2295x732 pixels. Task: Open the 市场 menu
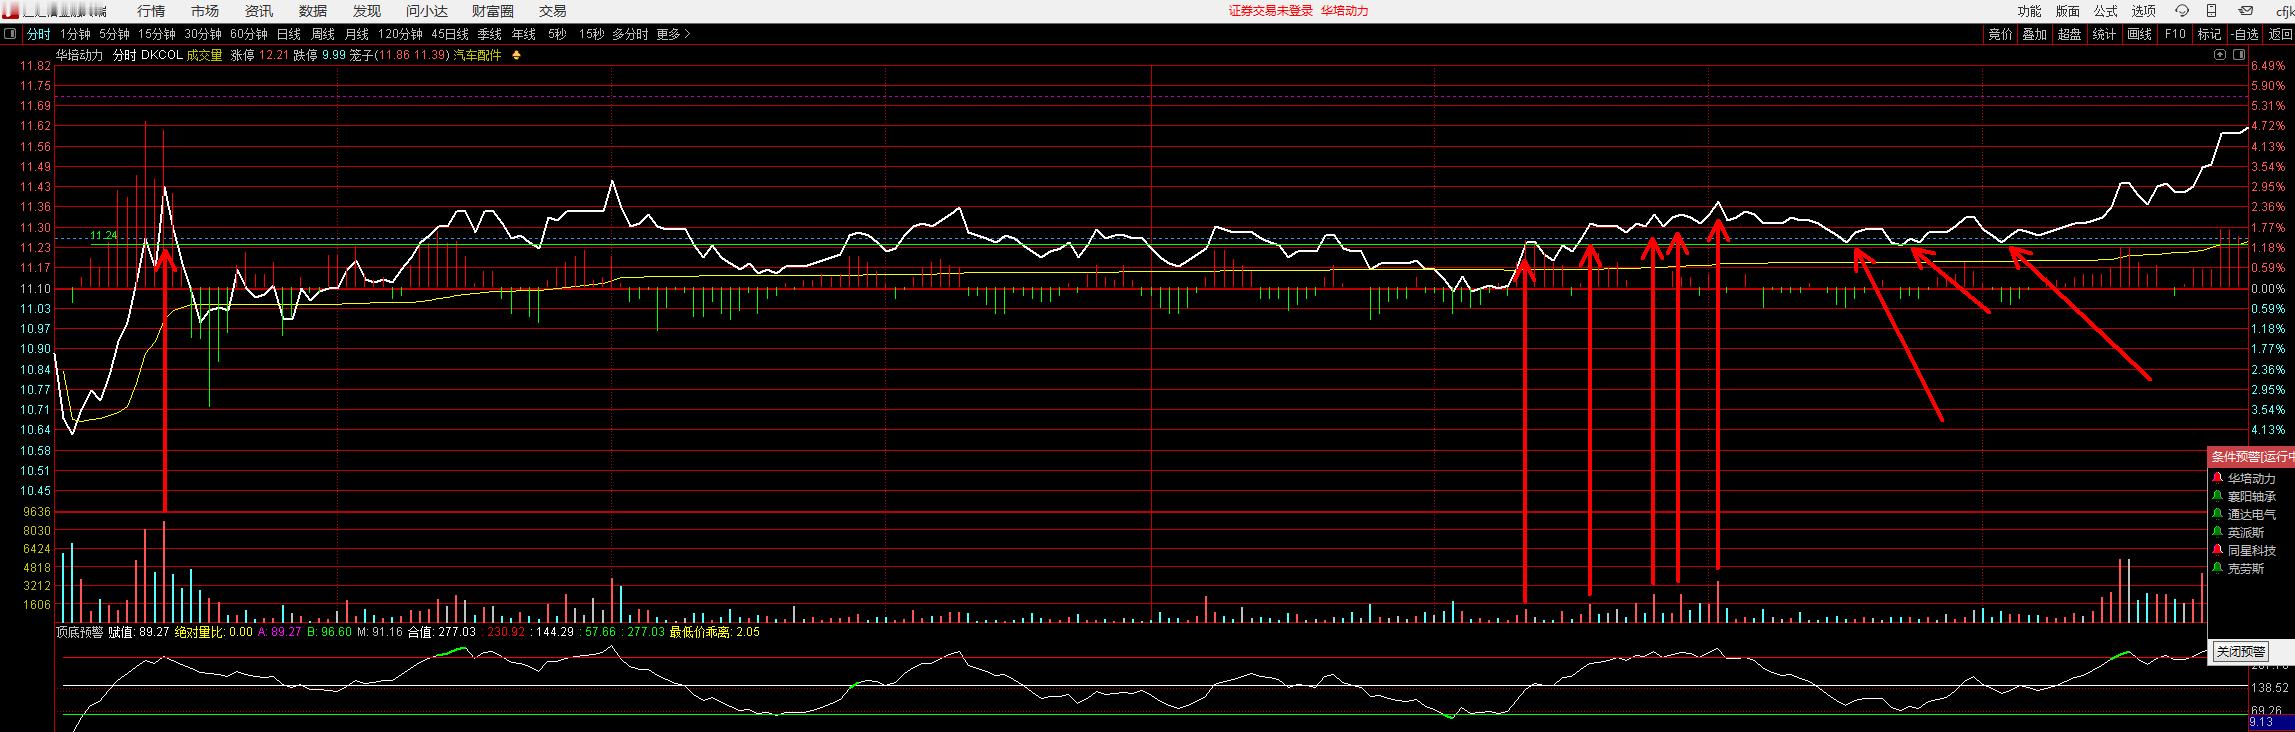point(205,11)
